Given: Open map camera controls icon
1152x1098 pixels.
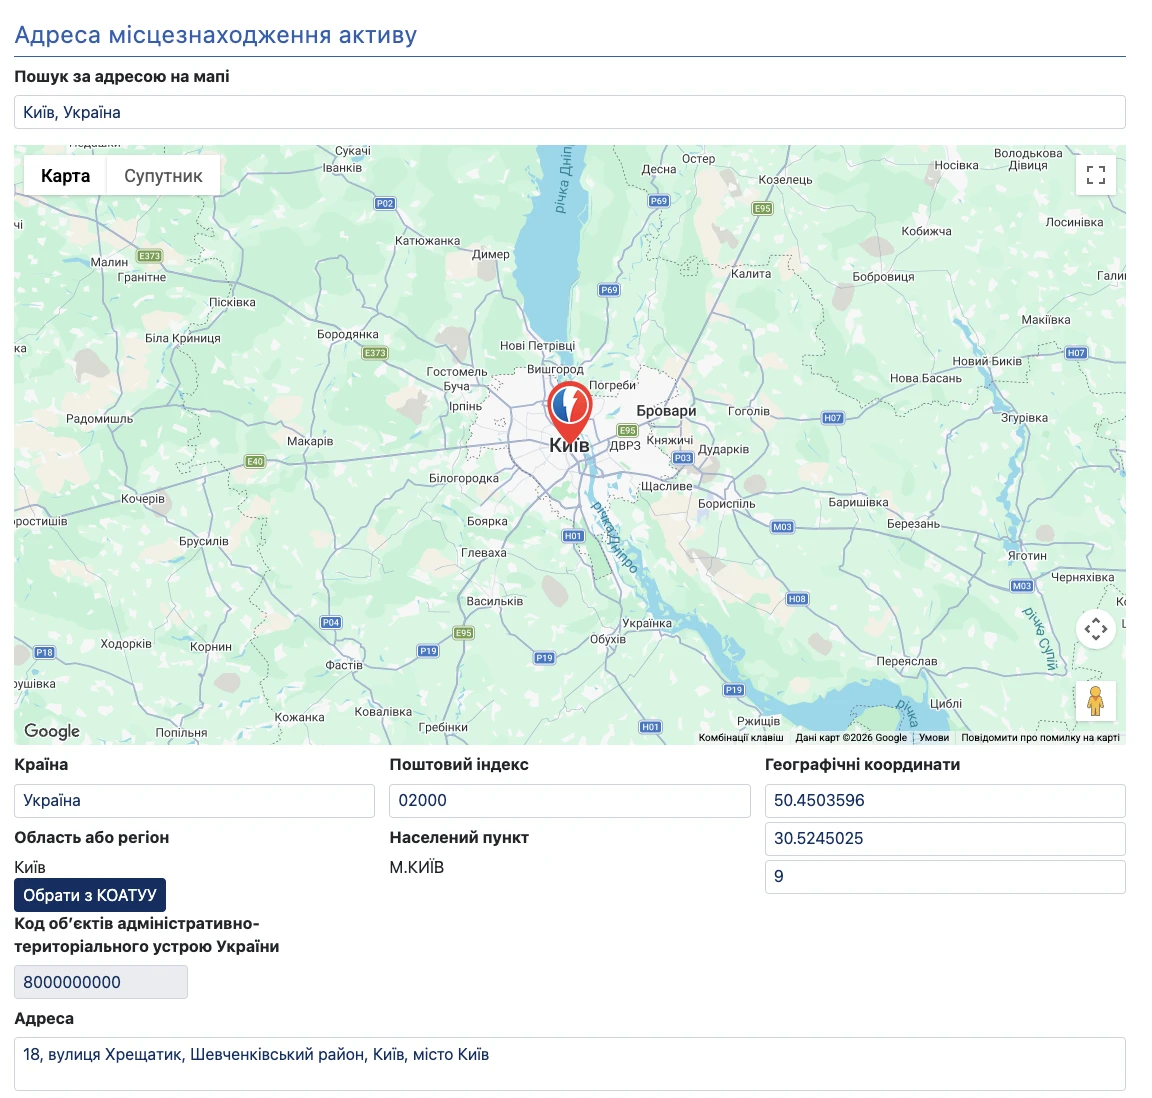Looking at the screenshot, I should [1095, 629].
